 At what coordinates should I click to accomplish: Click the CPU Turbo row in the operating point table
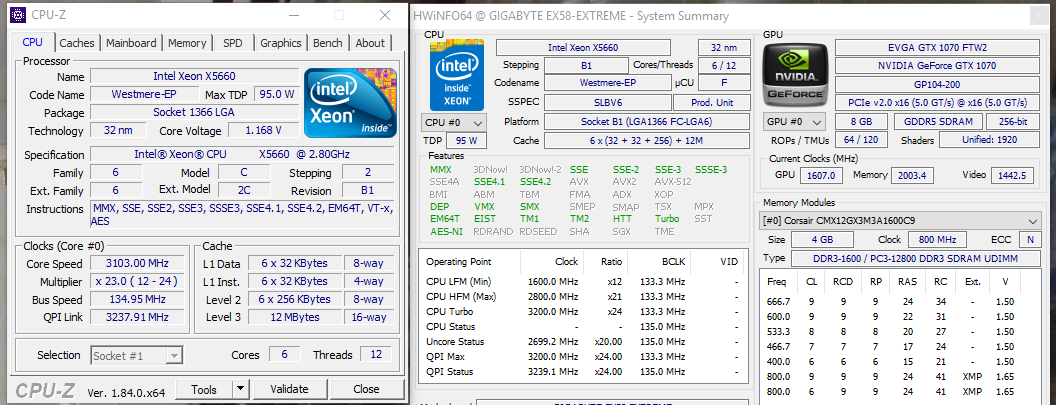coord(583,312)
